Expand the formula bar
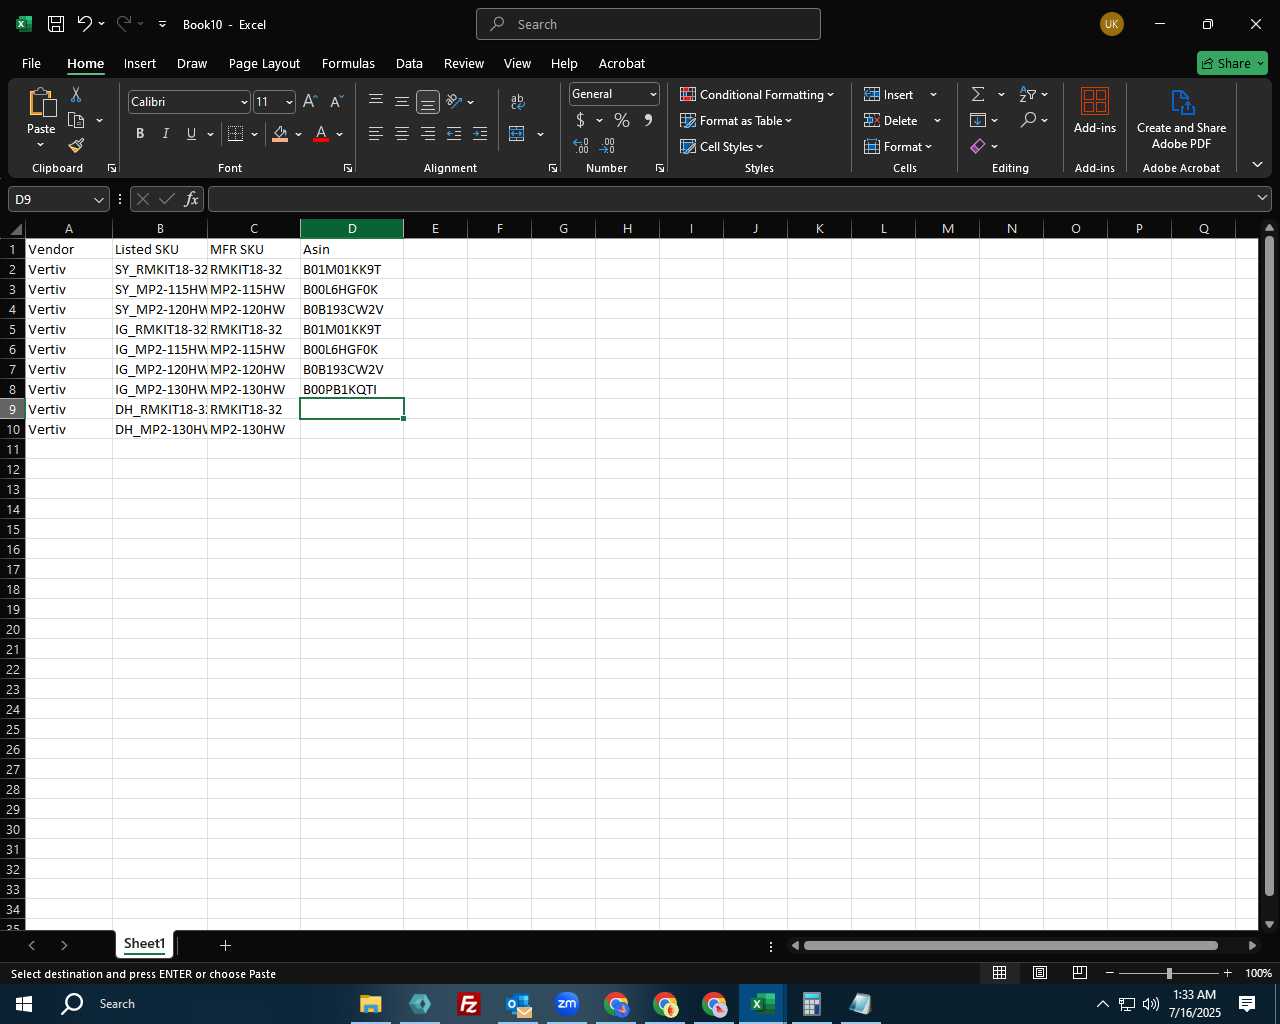 [x=1262, y=199]
